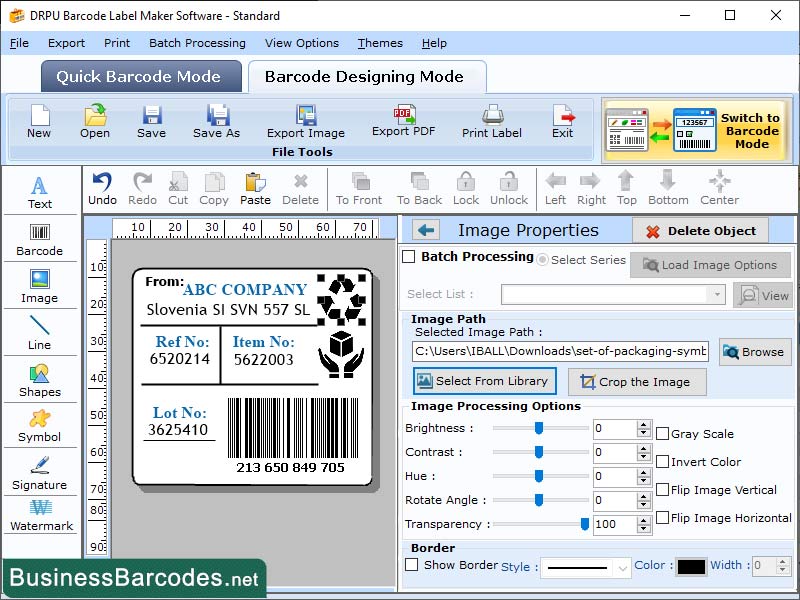Switch to Barcode Mode

pos(695,130)
